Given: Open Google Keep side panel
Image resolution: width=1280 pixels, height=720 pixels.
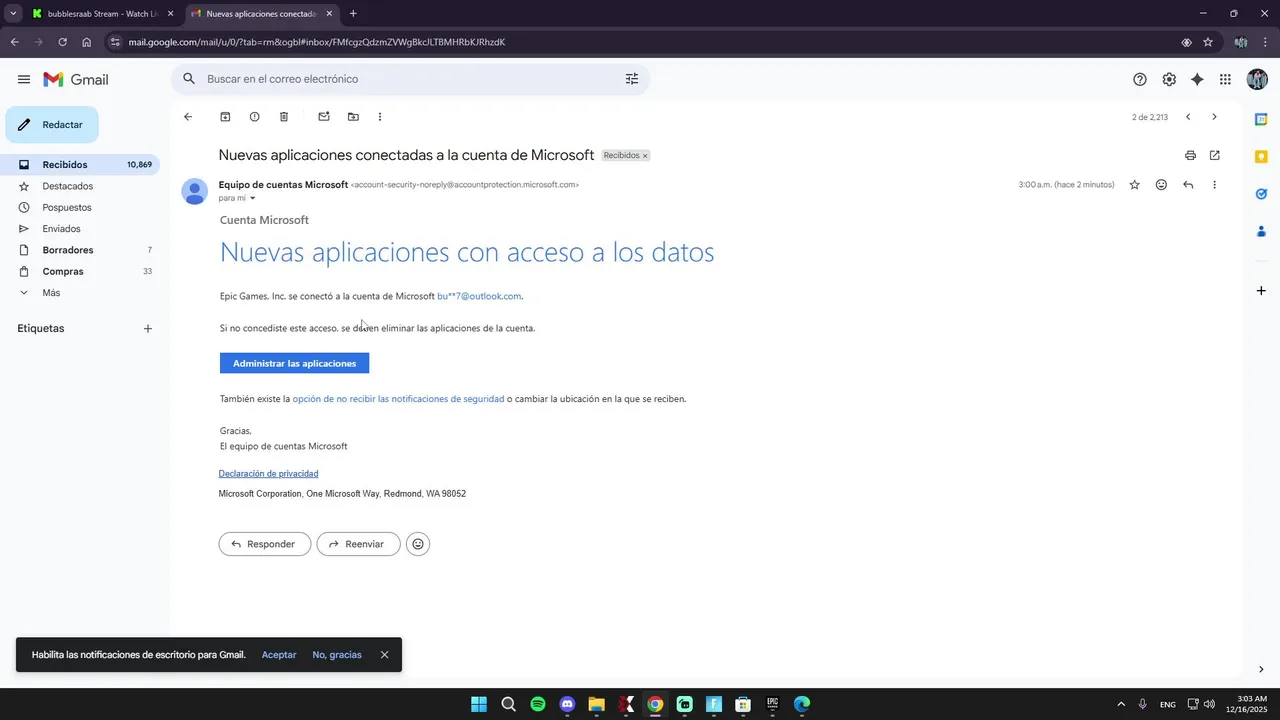Looking at the screenshot, I should (x=1261, y=156).
